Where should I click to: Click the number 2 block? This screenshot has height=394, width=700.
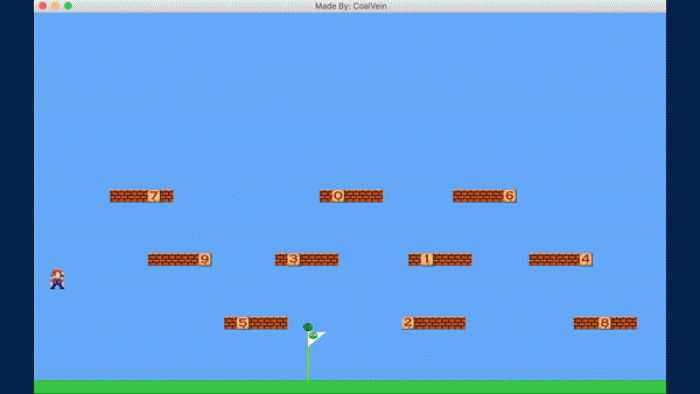pyautogui.click(x=408, y=323)
